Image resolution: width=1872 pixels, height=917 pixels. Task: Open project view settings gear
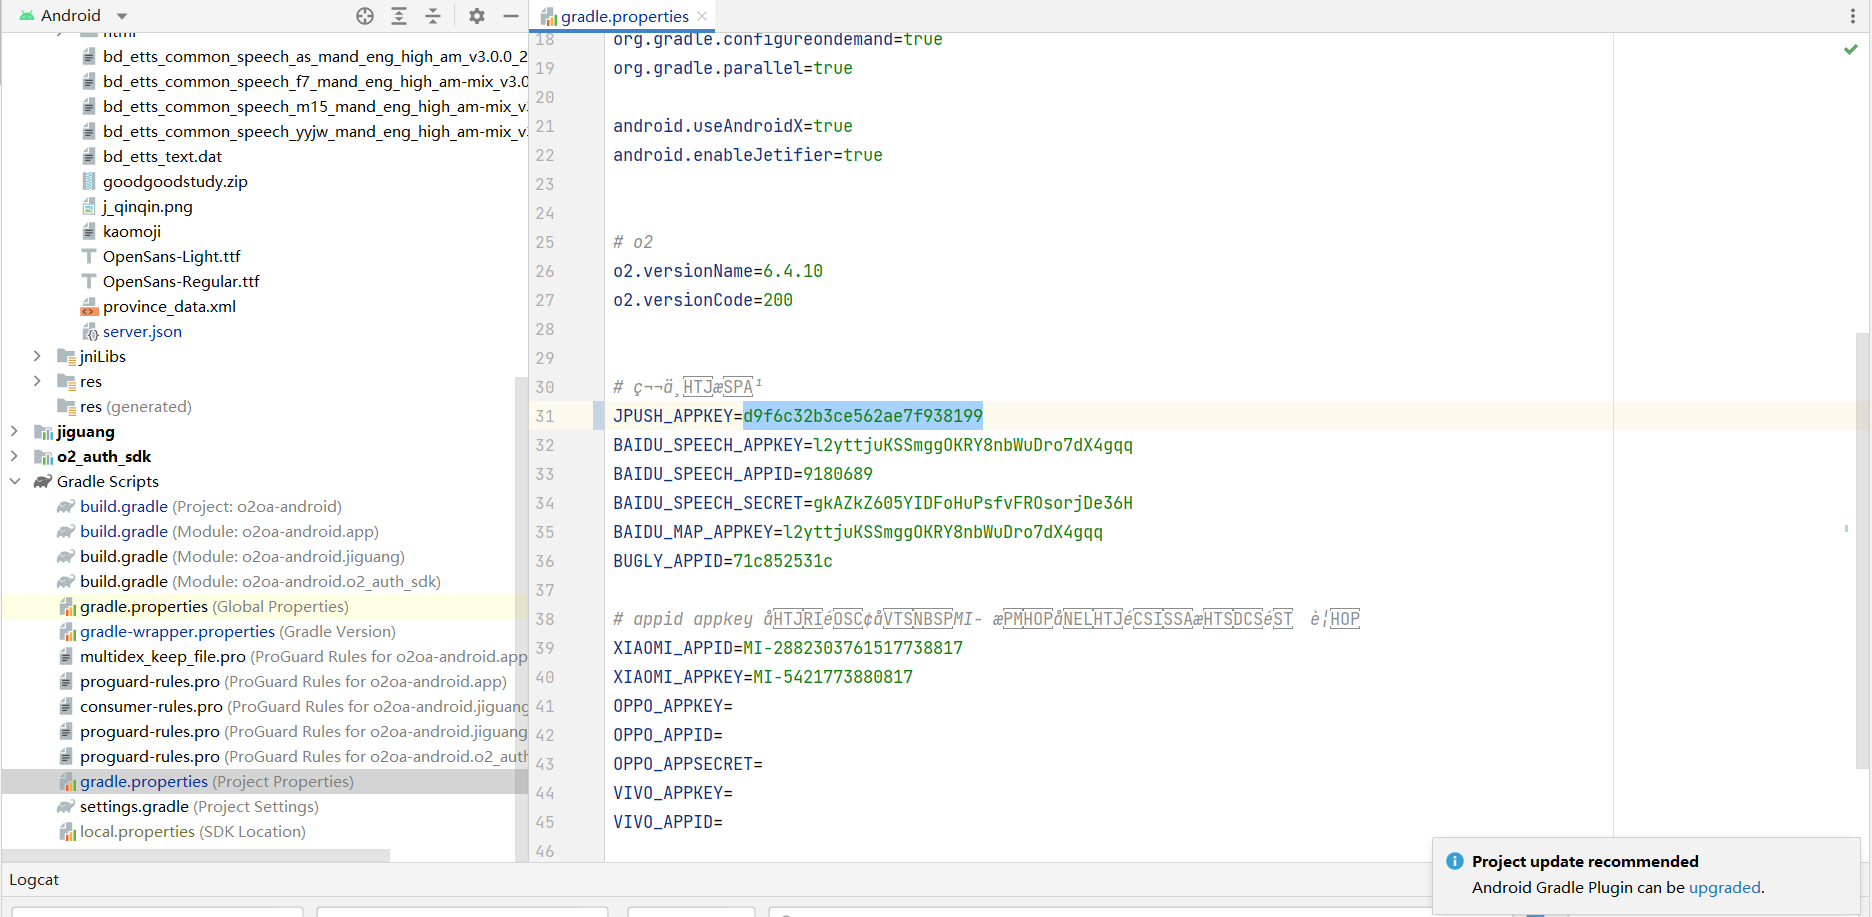477,16
